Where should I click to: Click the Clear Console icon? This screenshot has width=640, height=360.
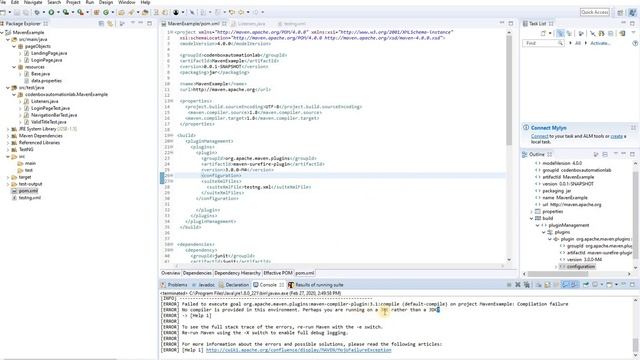[539, 284]
